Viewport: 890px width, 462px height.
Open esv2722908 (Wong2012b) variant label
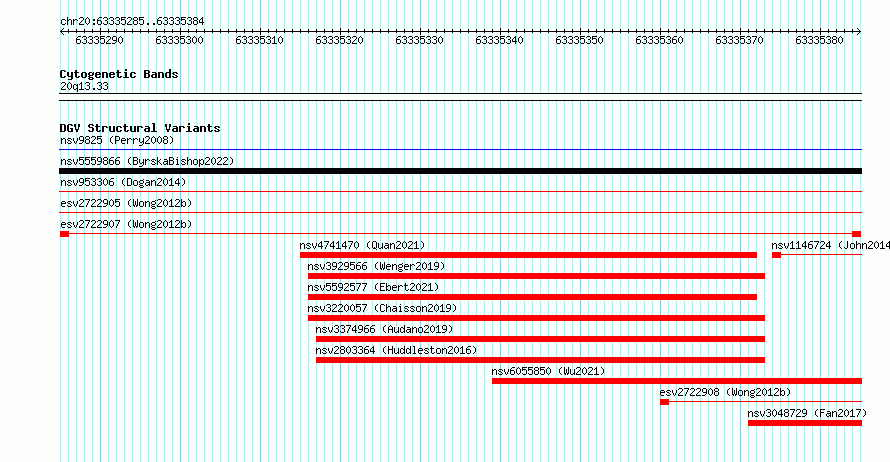(x=725, y=392)
